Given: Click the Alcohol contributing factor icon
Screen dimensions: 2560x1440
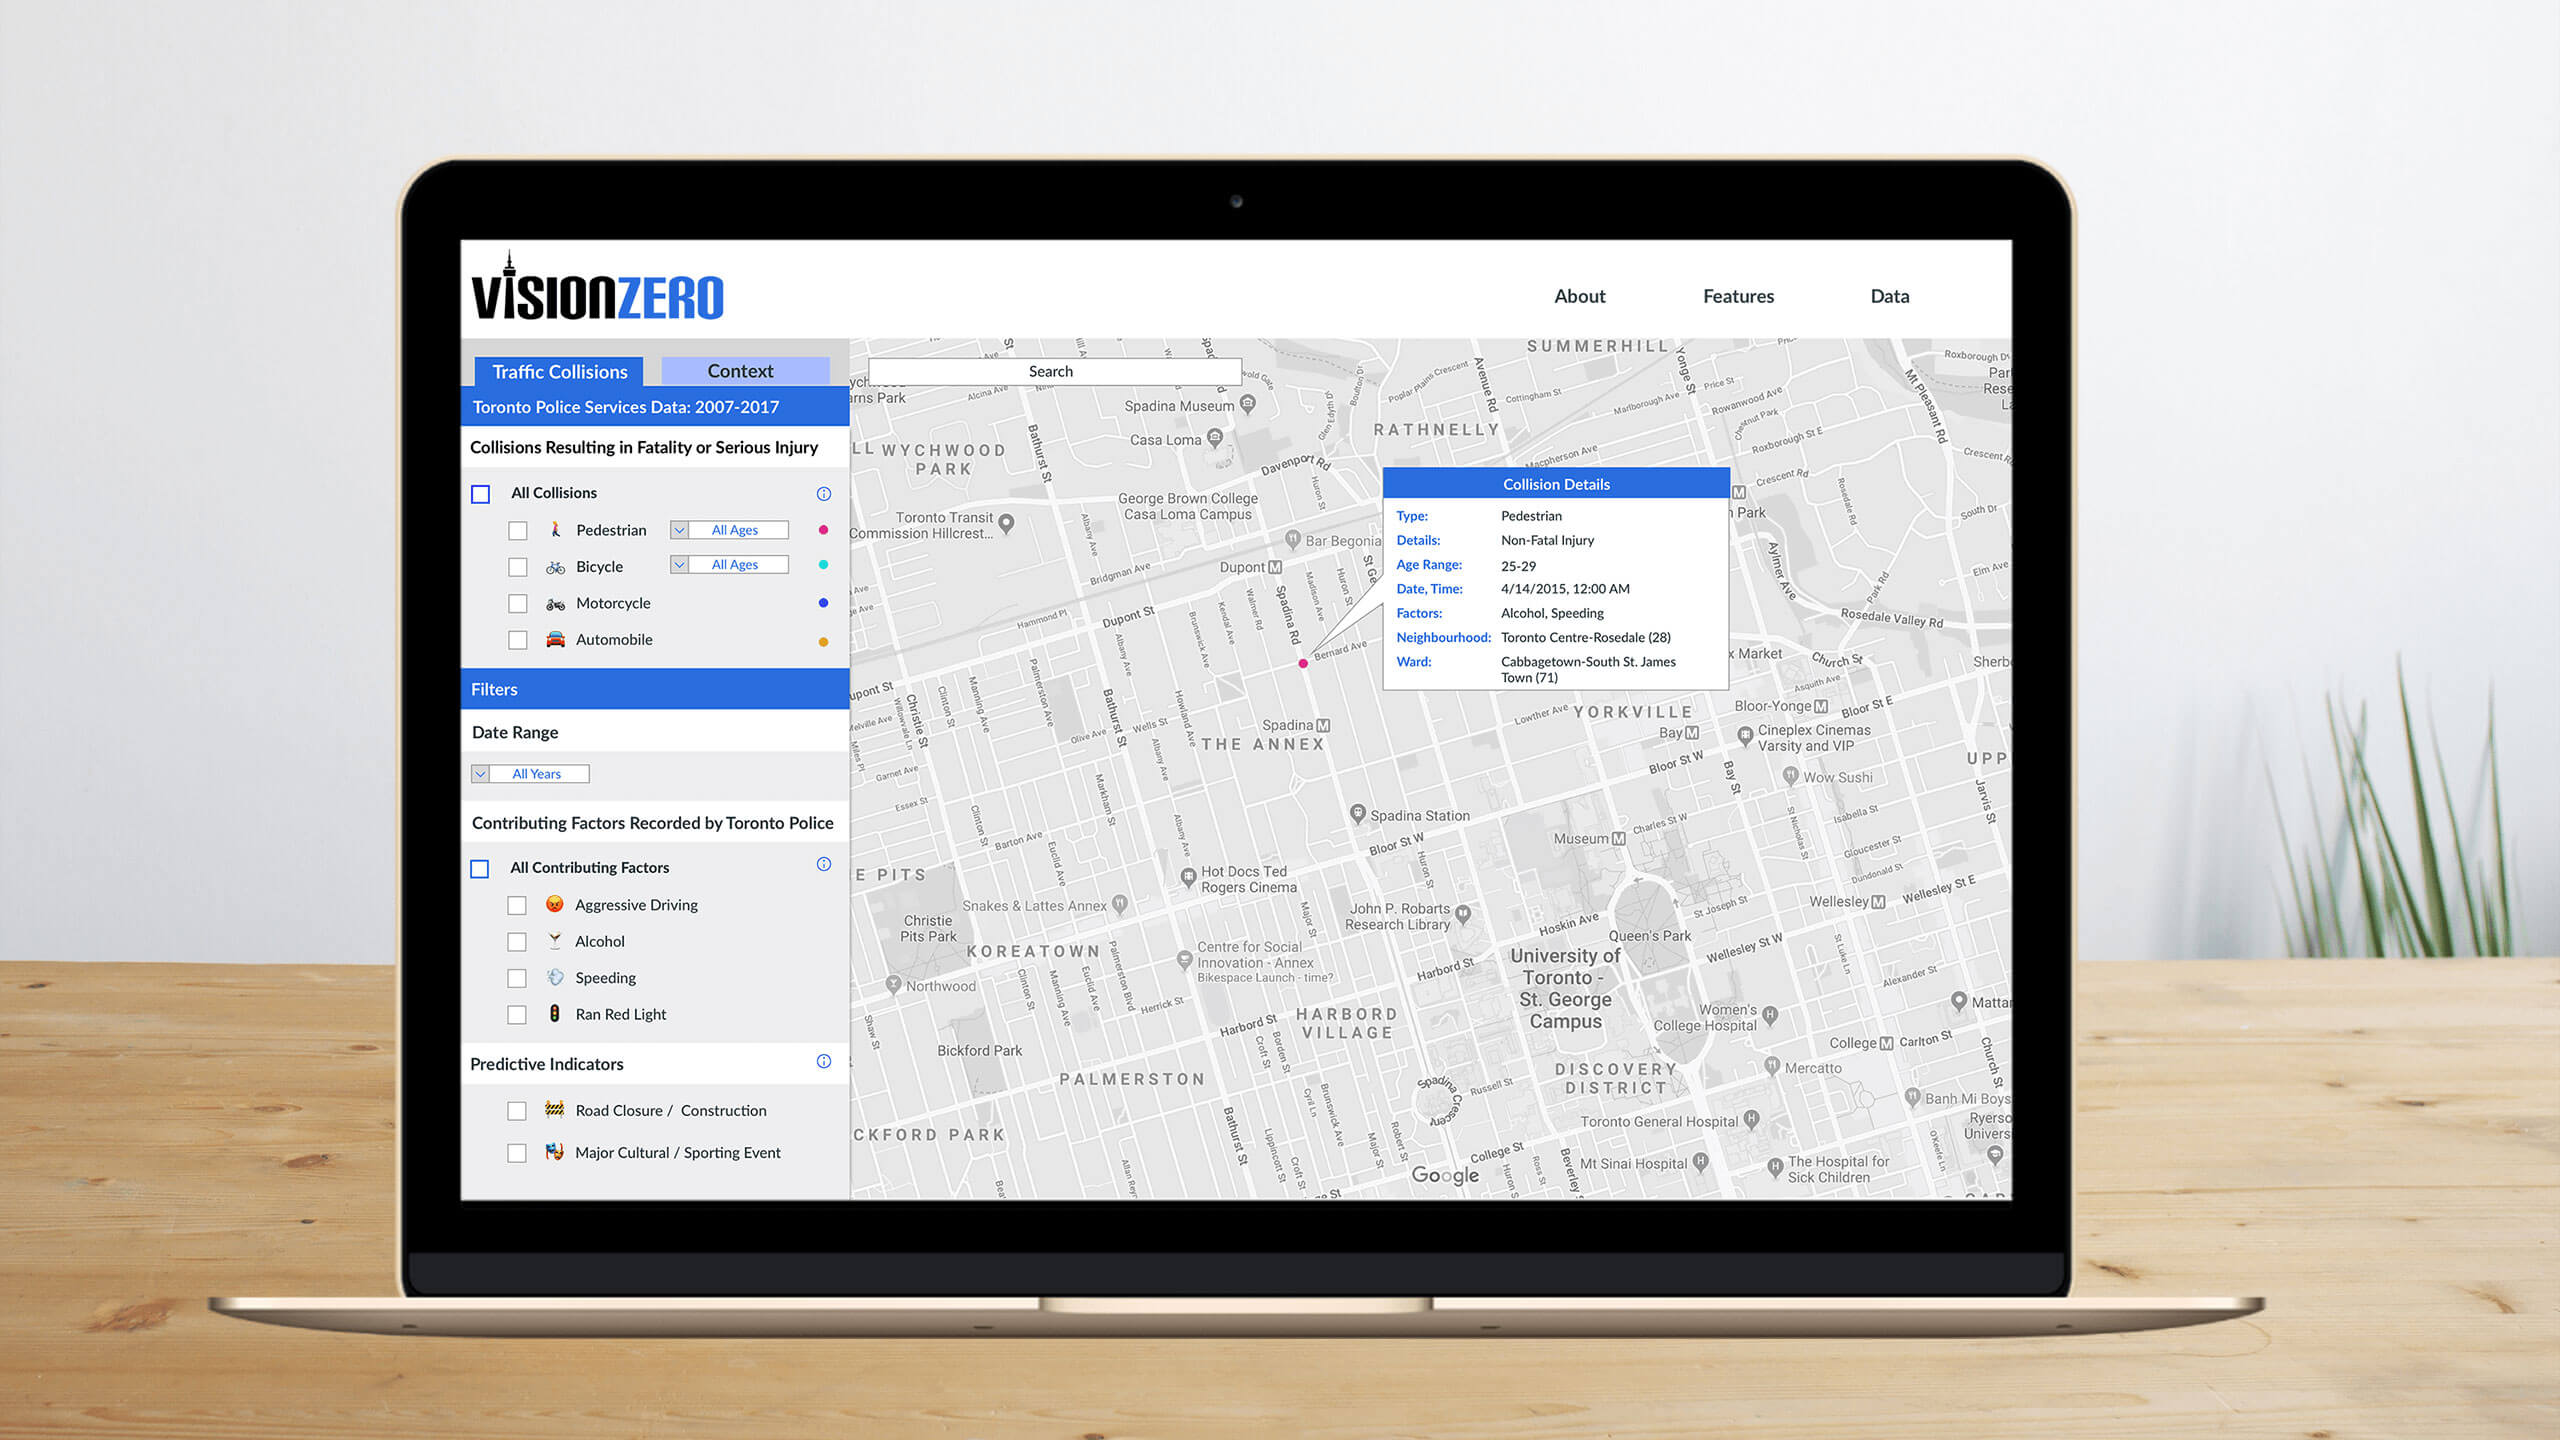Looking at the screenshot, I should [557, 939].
